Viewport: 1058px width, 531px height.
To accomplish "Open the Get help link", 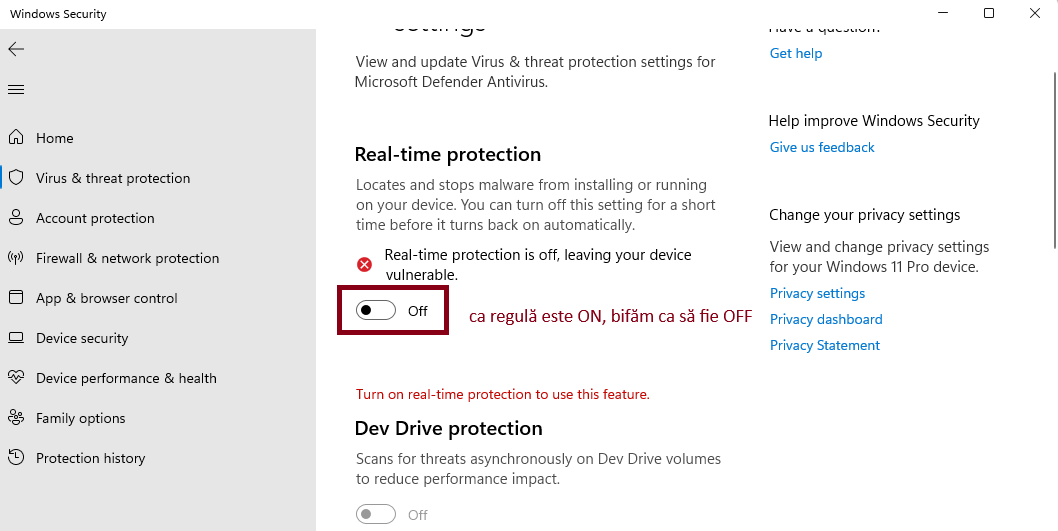I will point(796,53).
